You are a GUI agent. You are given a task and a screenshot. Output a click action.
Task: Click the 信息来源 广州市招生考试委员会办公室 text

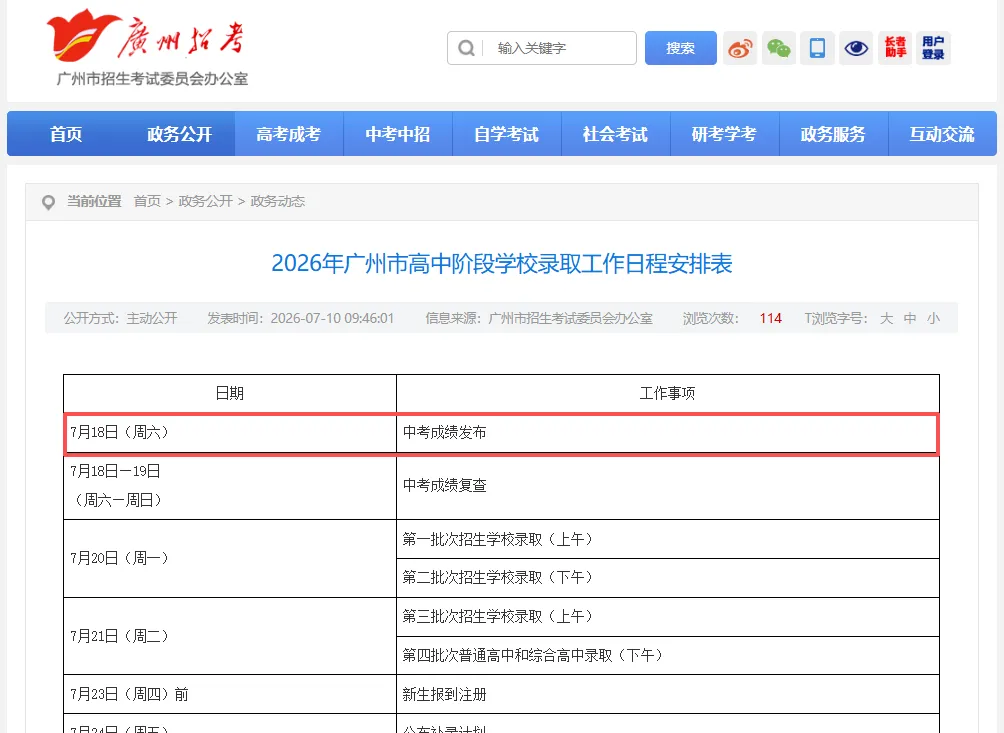tap(539, 318)
